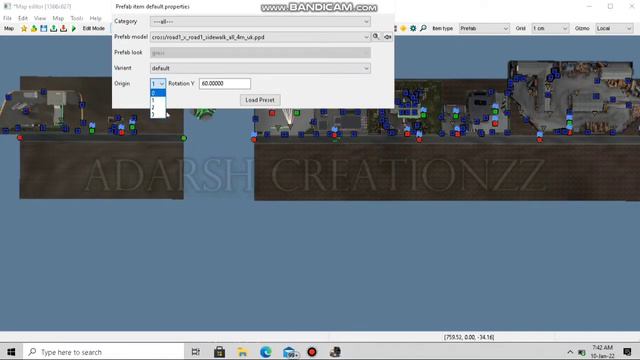Select origin option 0

(158, 93)
